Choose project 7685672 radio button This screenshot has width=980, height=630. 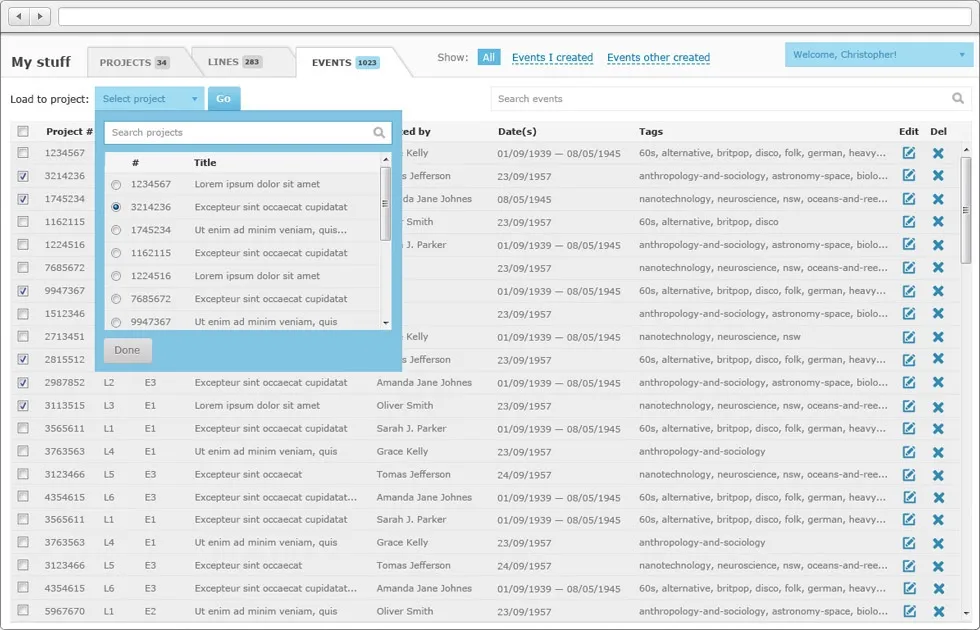(x=116, y=299)
